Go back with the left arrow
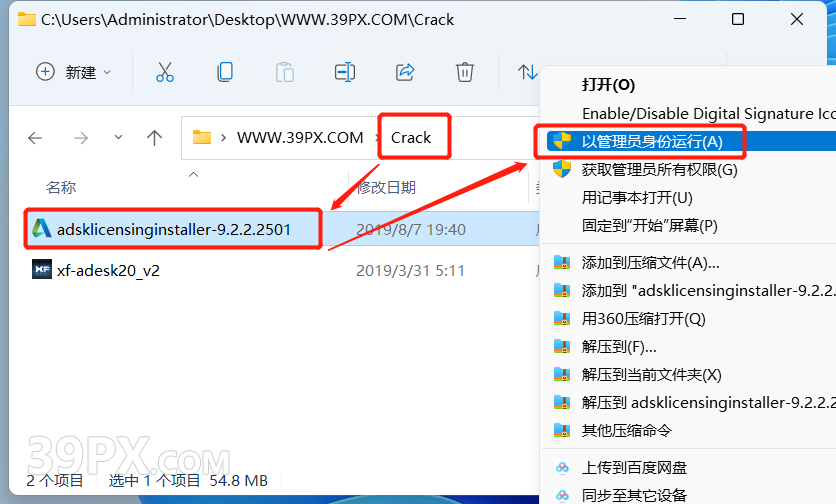836x504 pixels. (35, 138)
